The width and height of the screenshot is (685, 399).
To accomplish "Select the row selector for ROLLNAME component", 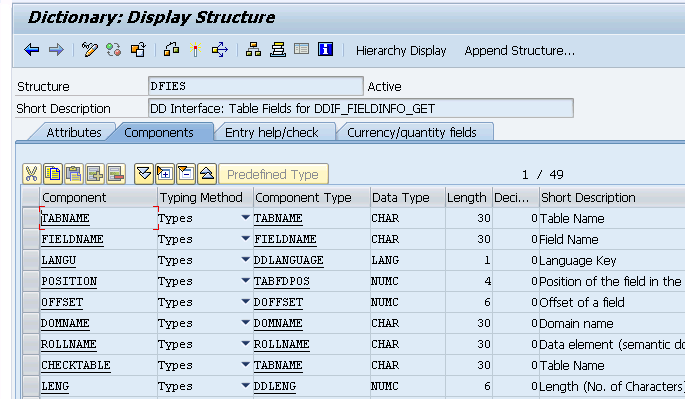I will [x=31, y=344].
